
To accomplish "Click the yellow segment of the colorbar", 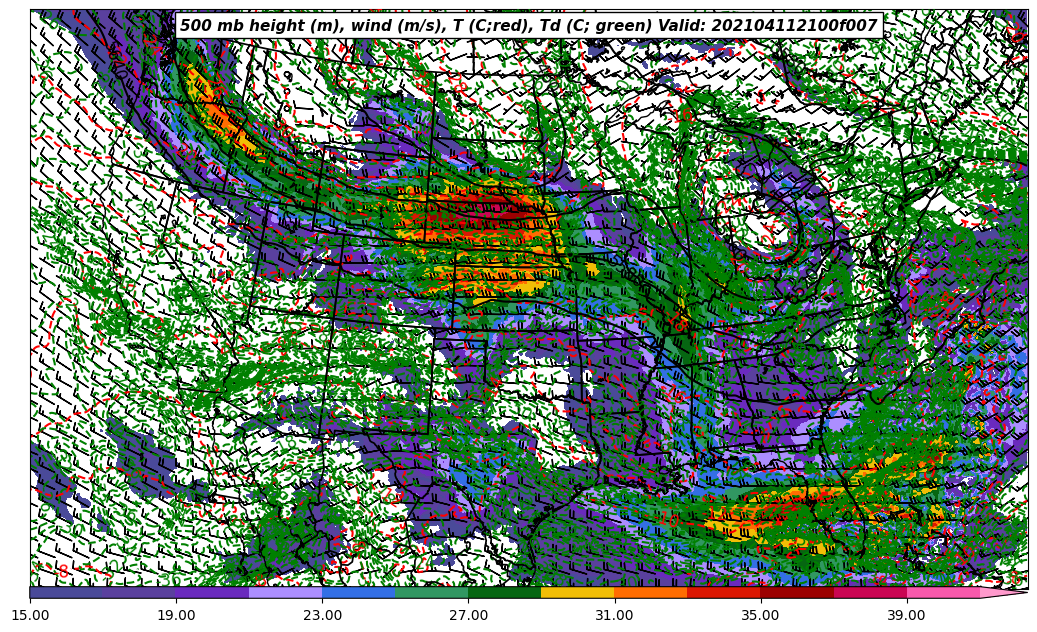I will (577, 592).
